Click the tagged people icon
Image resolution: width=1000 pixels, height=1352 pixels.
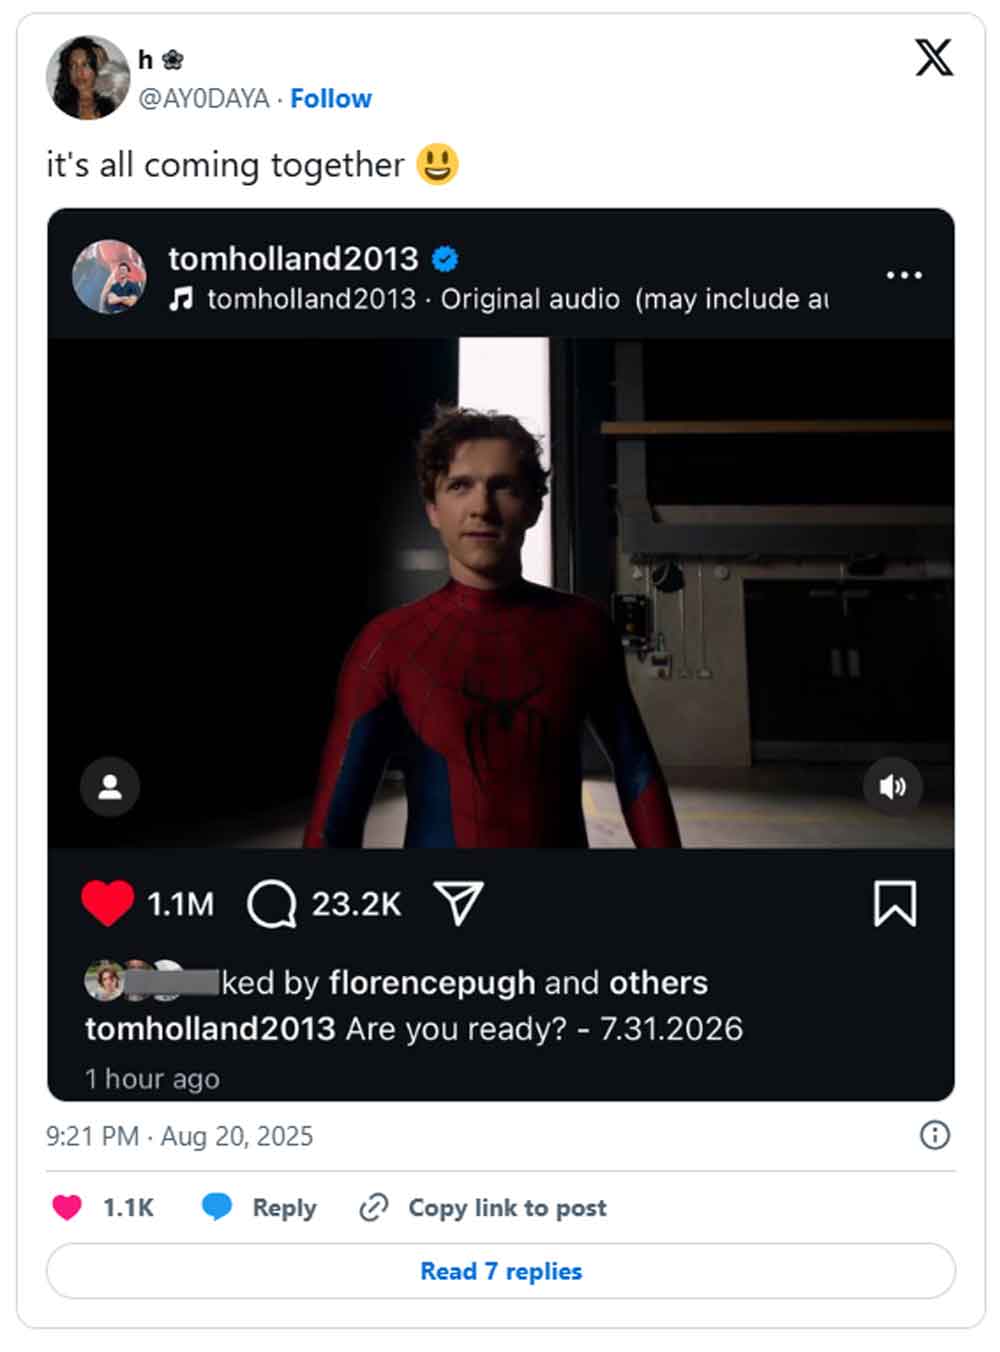pos(110,787)
